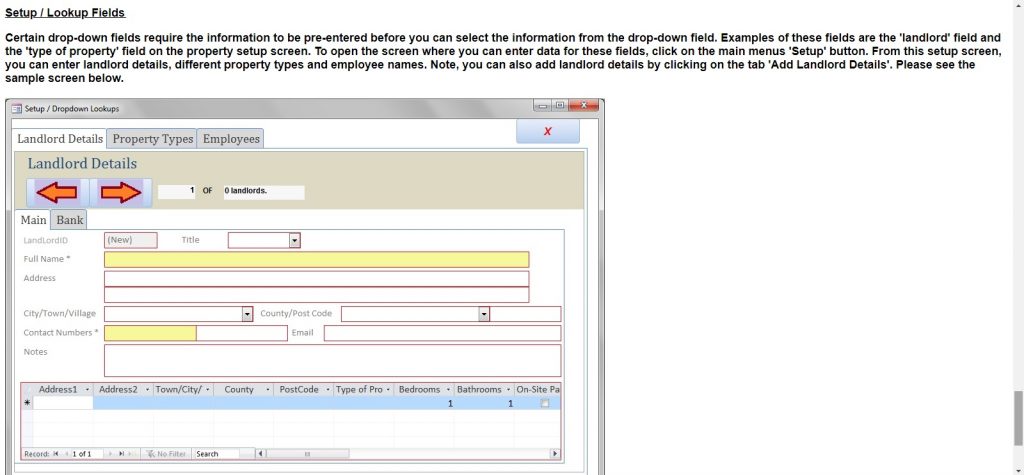Tick the On-Site Parking checkbox in grid

545,403
